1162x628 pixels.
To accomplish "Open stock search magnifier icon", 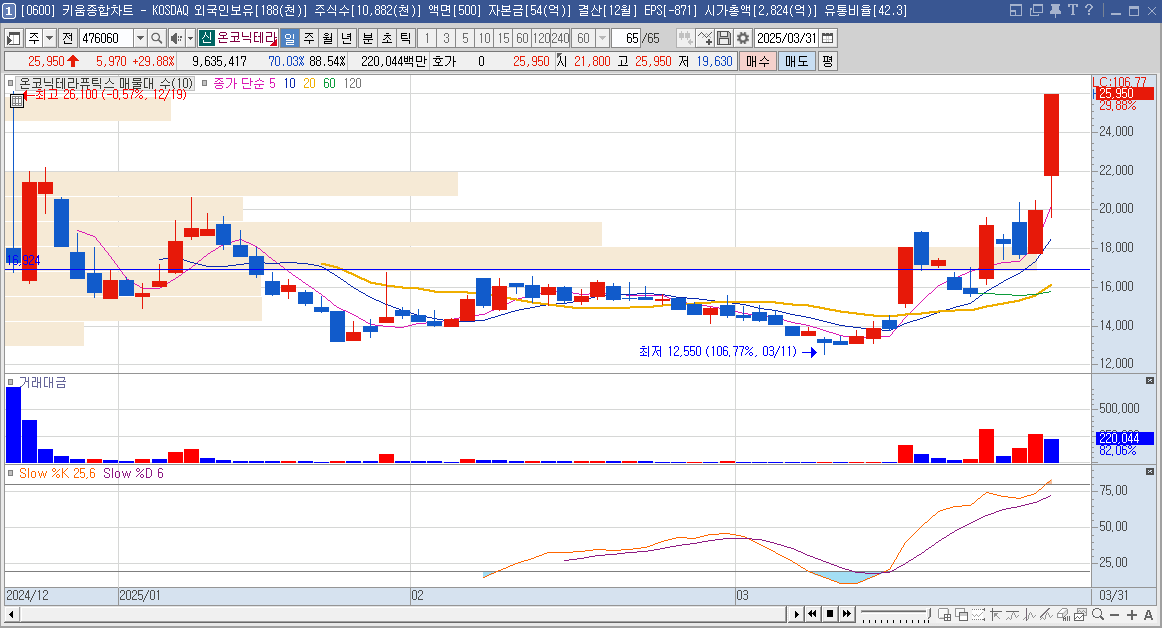I will 156,38.
